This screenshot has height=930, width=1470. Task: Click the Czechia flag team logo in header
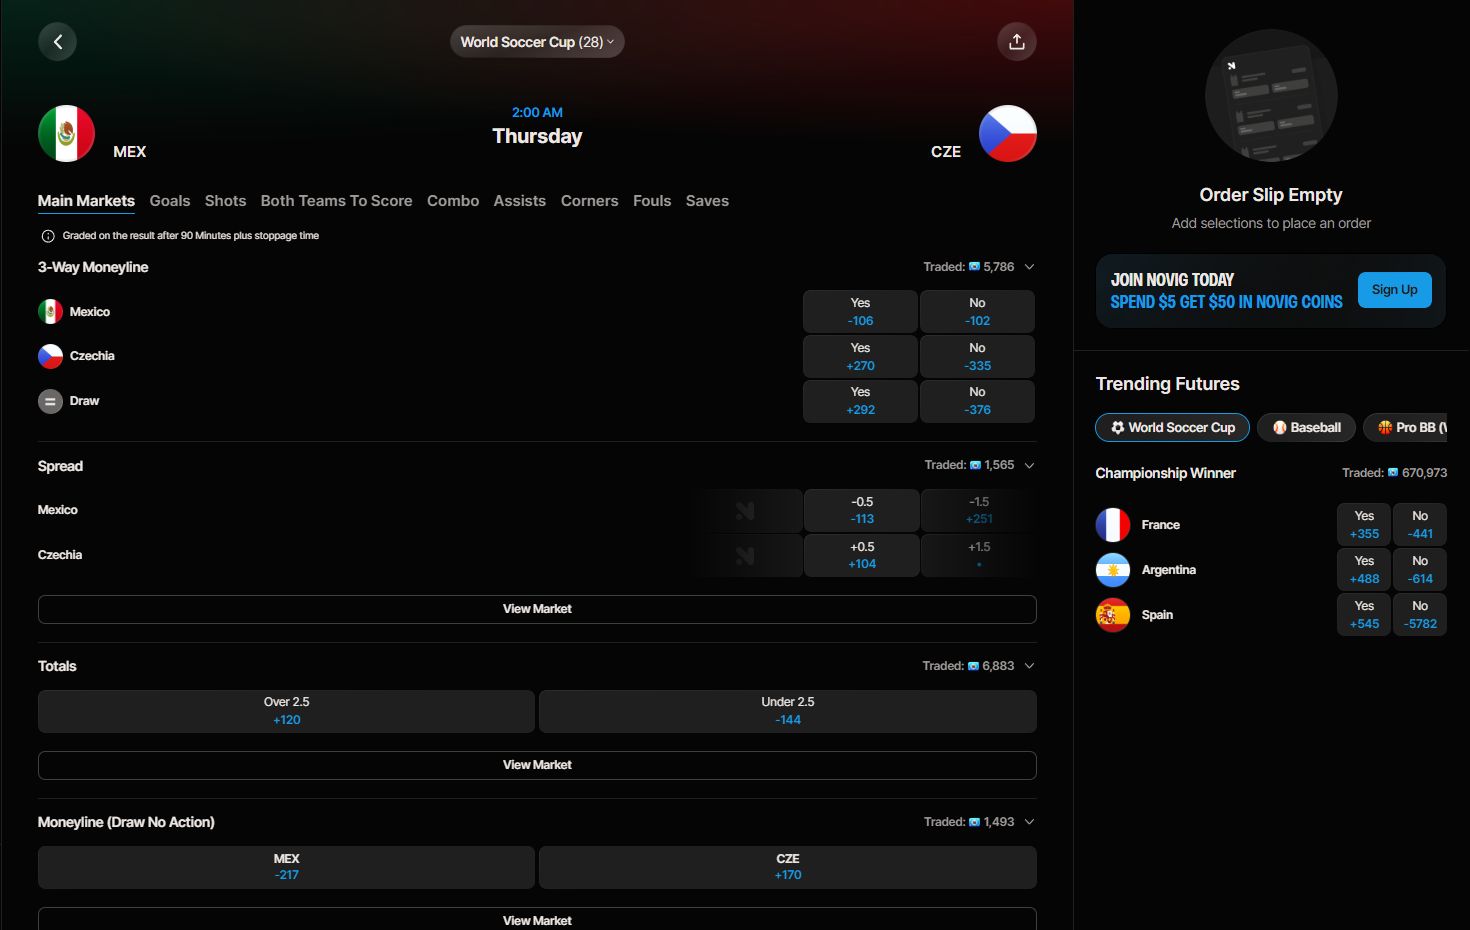click(1007, 133)
